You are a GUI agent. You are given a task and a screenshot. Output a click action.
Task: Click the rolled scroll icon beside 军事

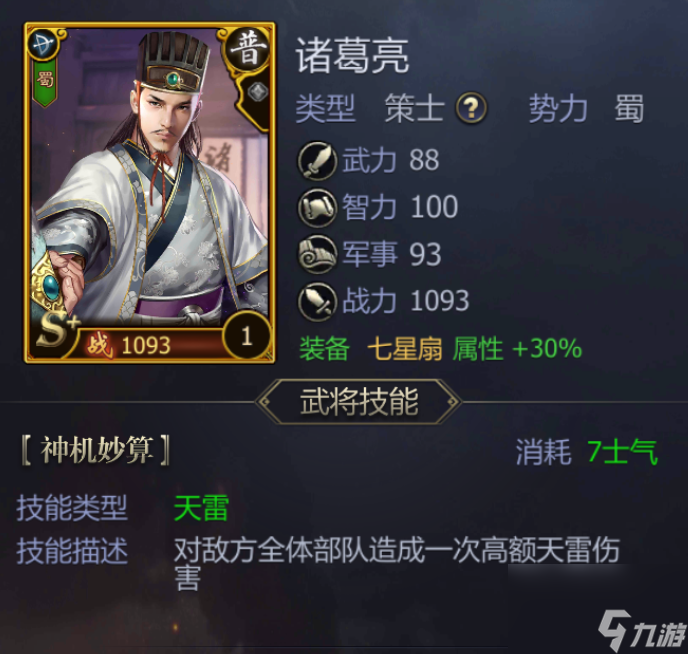pyautogui.click(x=317, y=254)
